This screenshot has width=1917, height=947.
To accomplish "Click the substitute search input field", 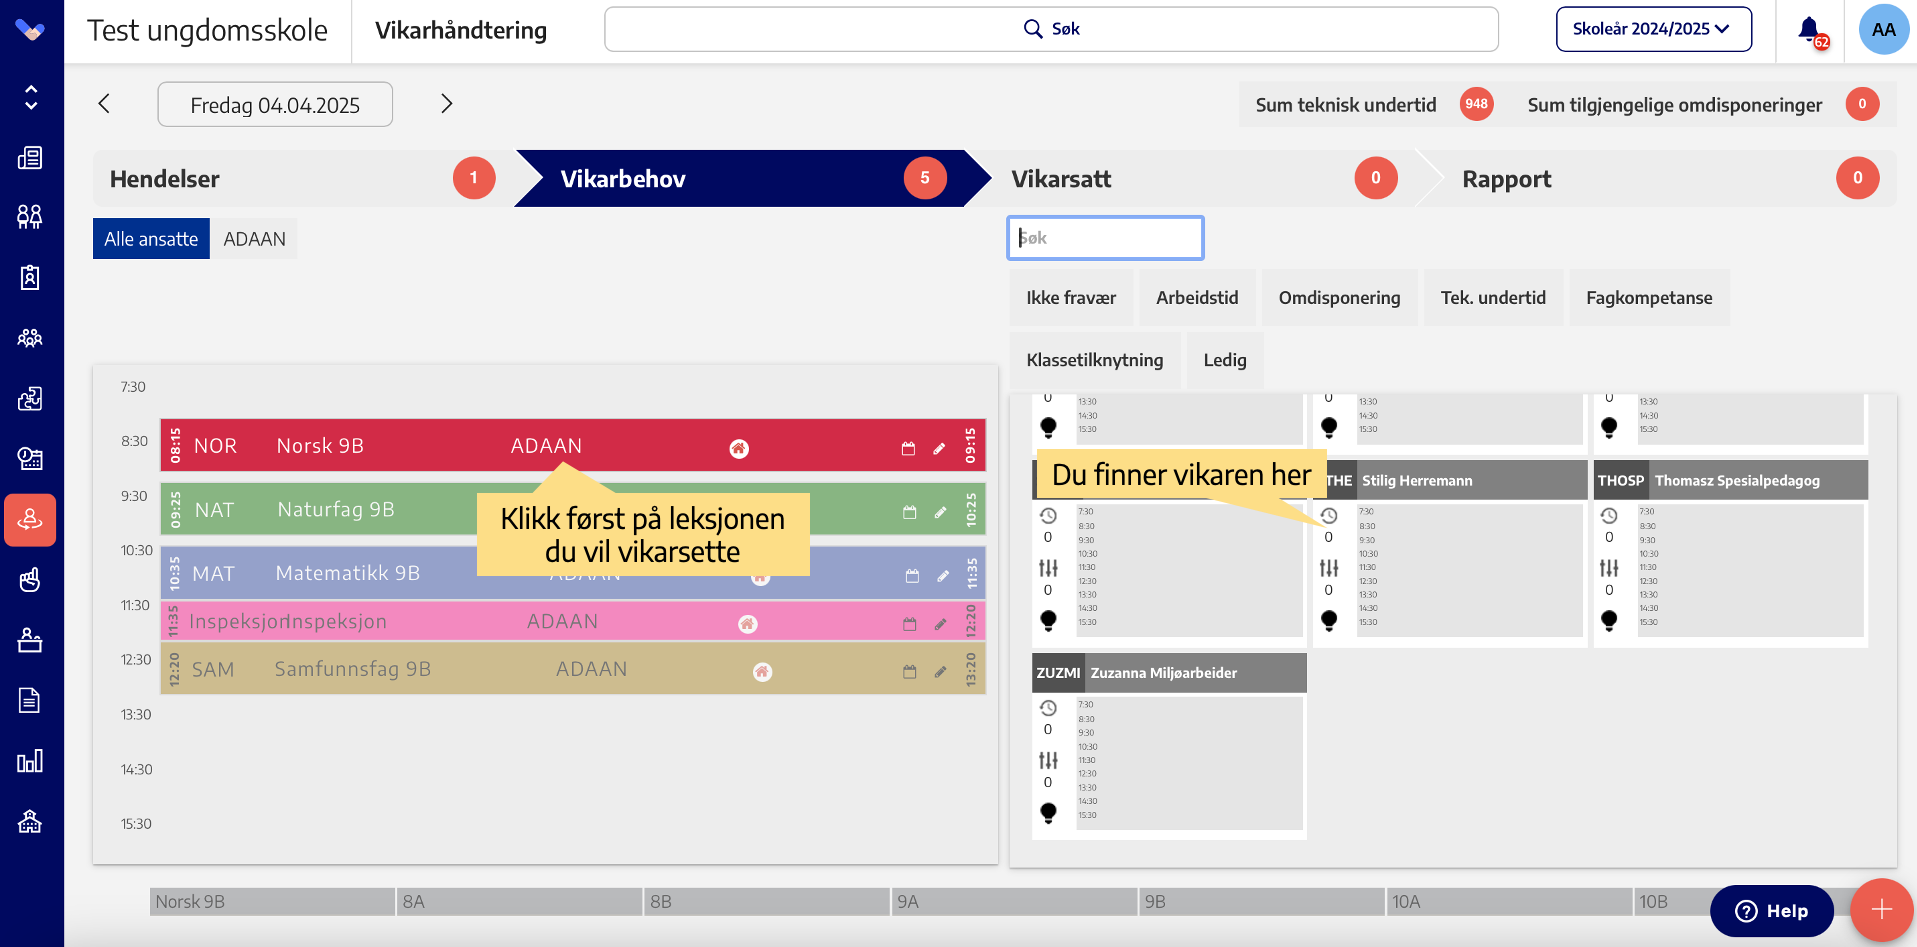I will click(1105, 238).
